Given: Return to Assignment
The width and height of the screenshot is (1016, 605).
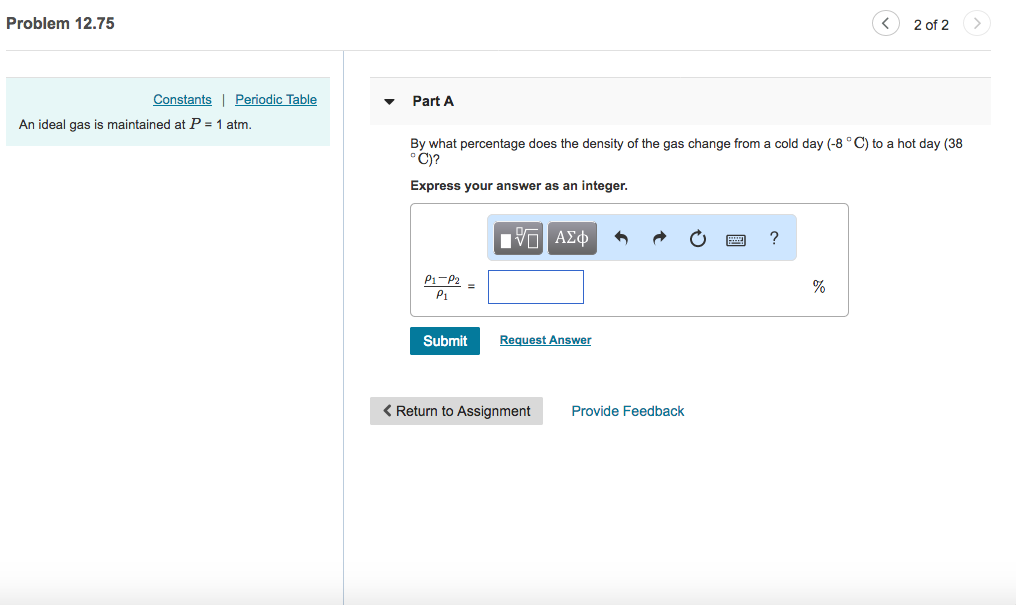Looking at the screenshot, I should [x=456, y=410].
